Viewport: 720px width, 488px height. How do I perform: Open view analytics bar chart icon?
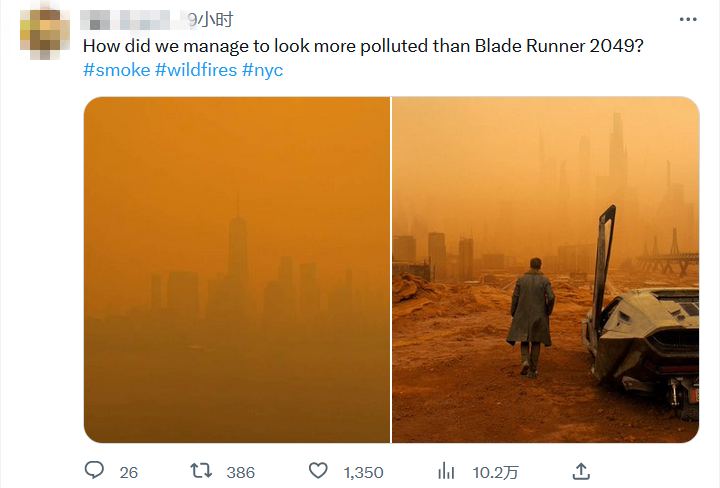point(448,471)
